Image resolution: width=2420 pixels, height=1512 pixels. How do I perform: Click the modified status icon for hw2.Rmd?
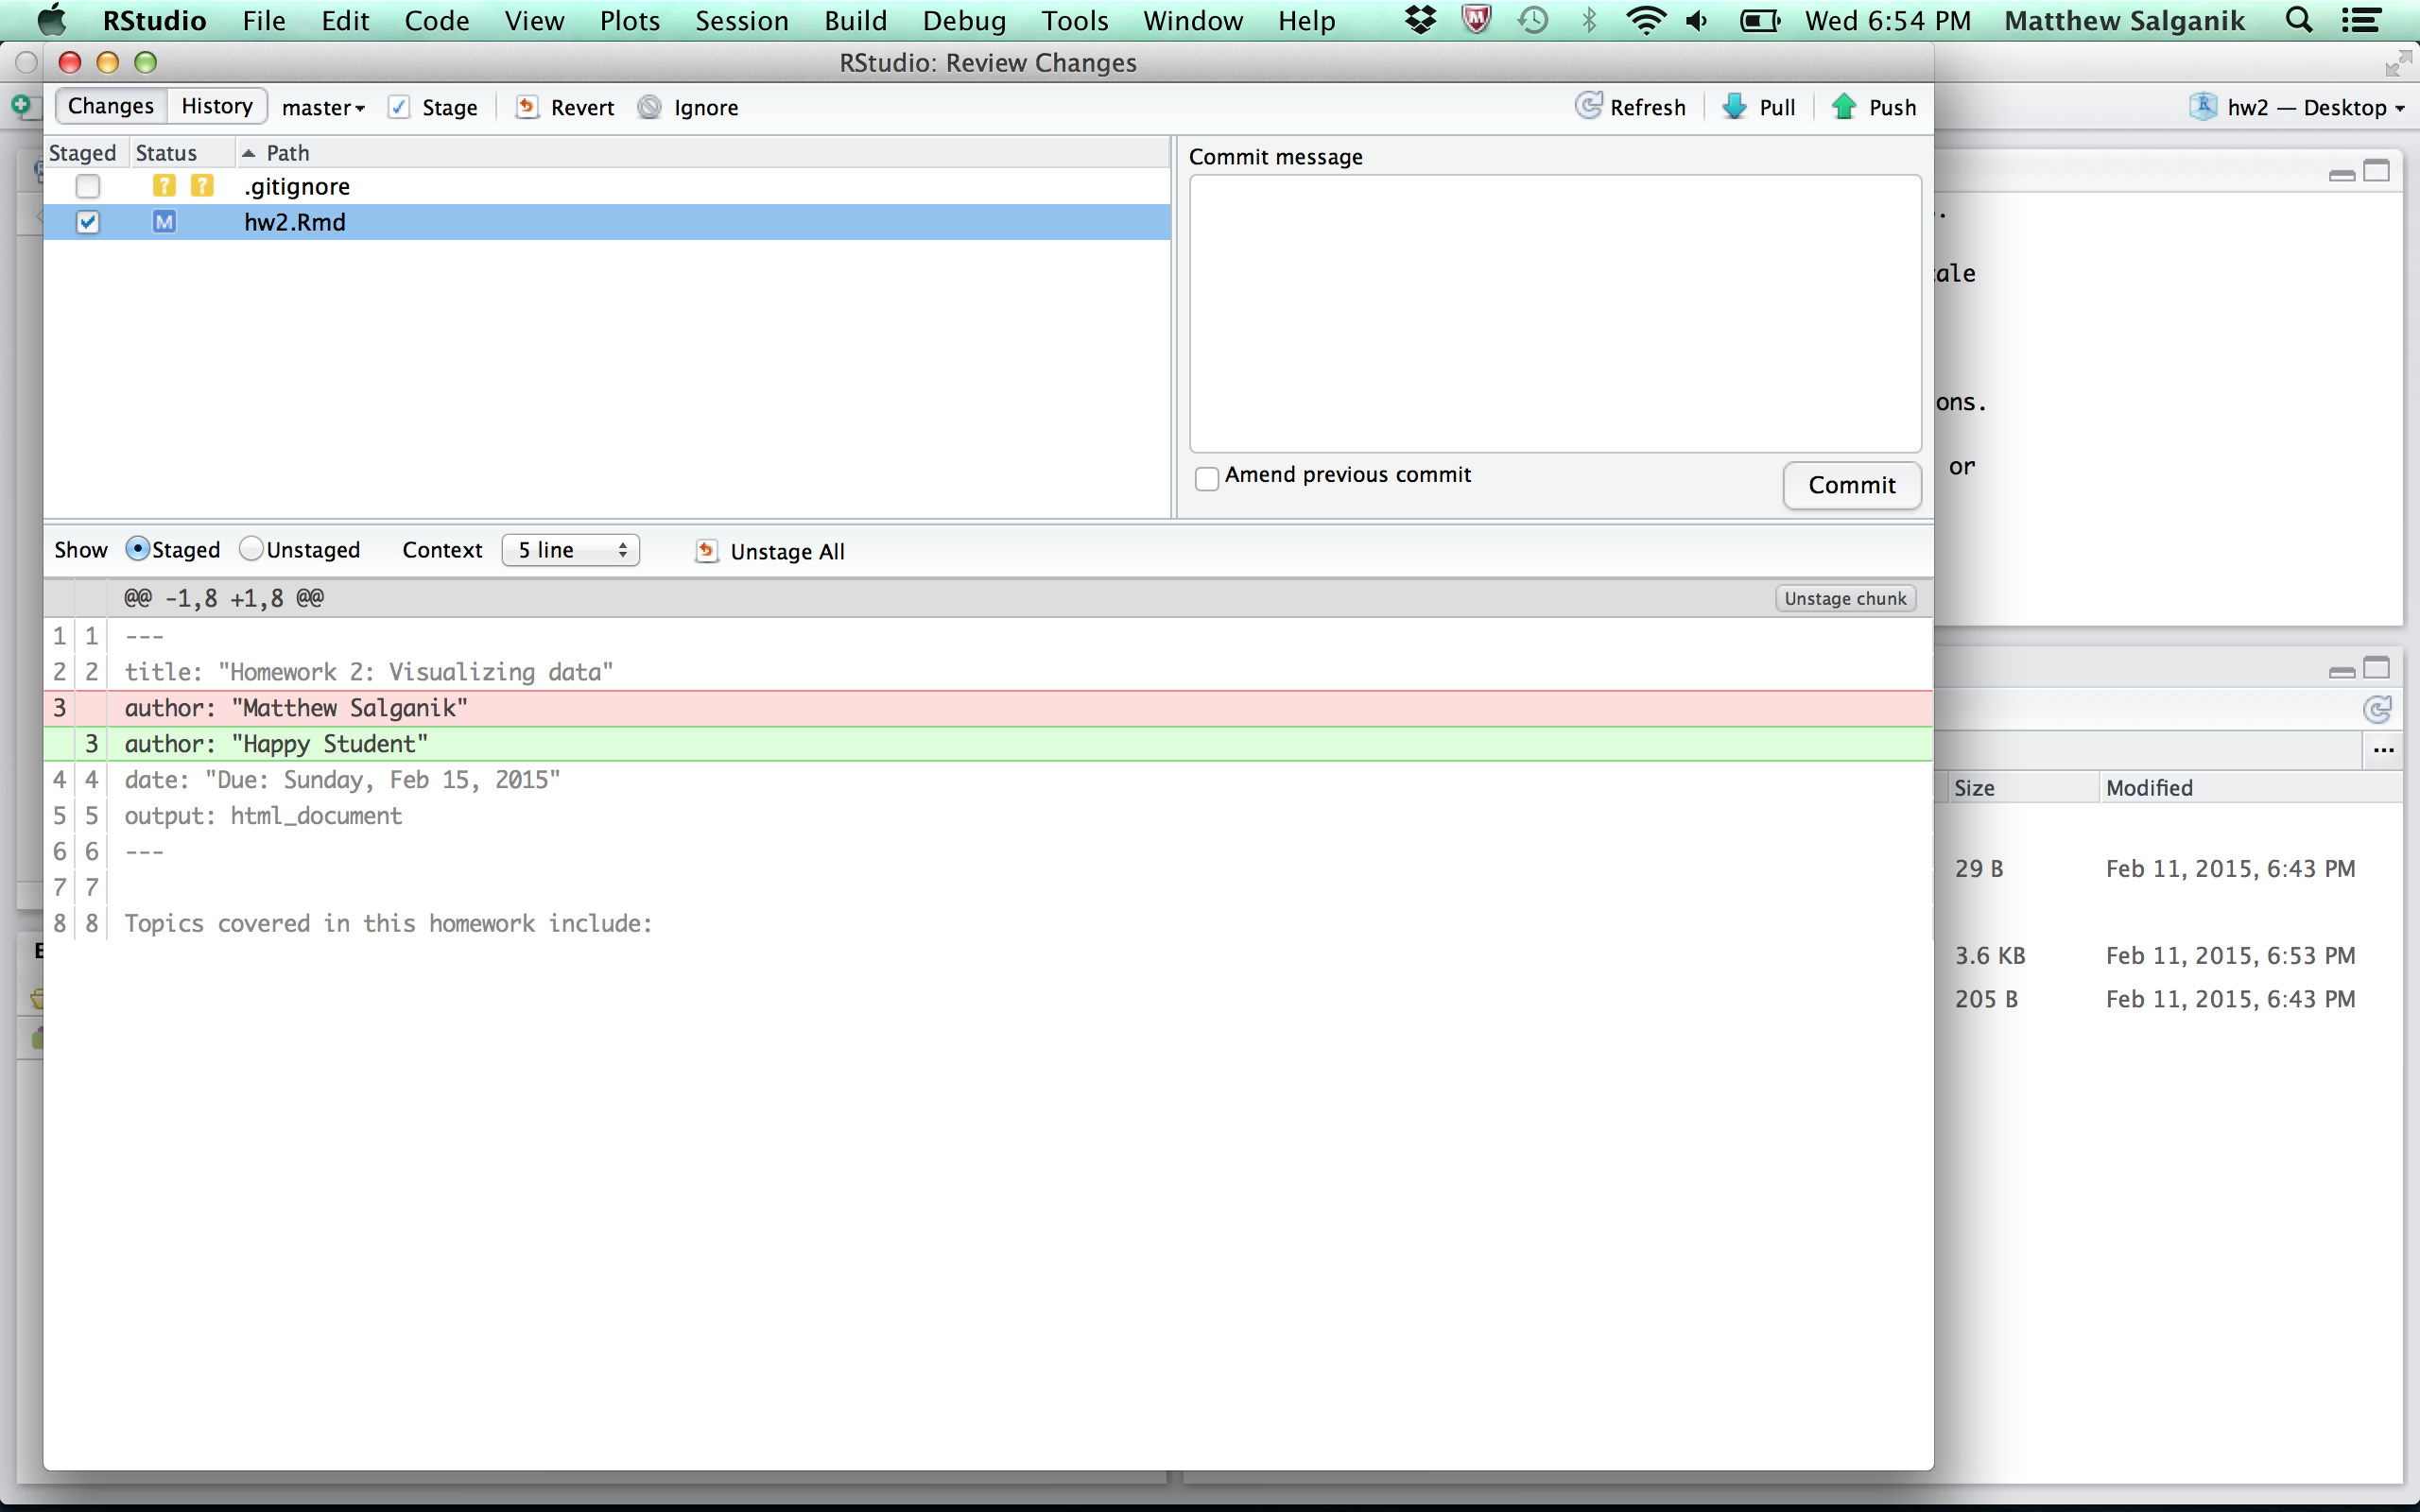pyautogui.click(x=164, y=222)
